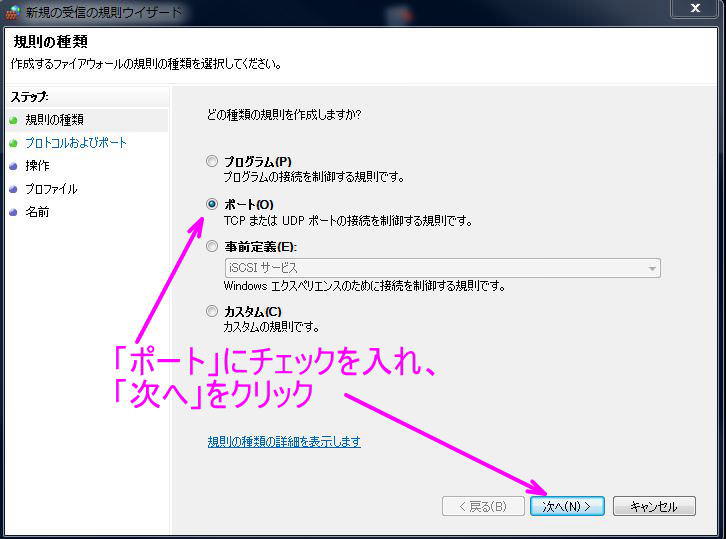Click the 次へ(N) > button
The width and height of the screenshot is (726, 539).
(x=567, y=506)
